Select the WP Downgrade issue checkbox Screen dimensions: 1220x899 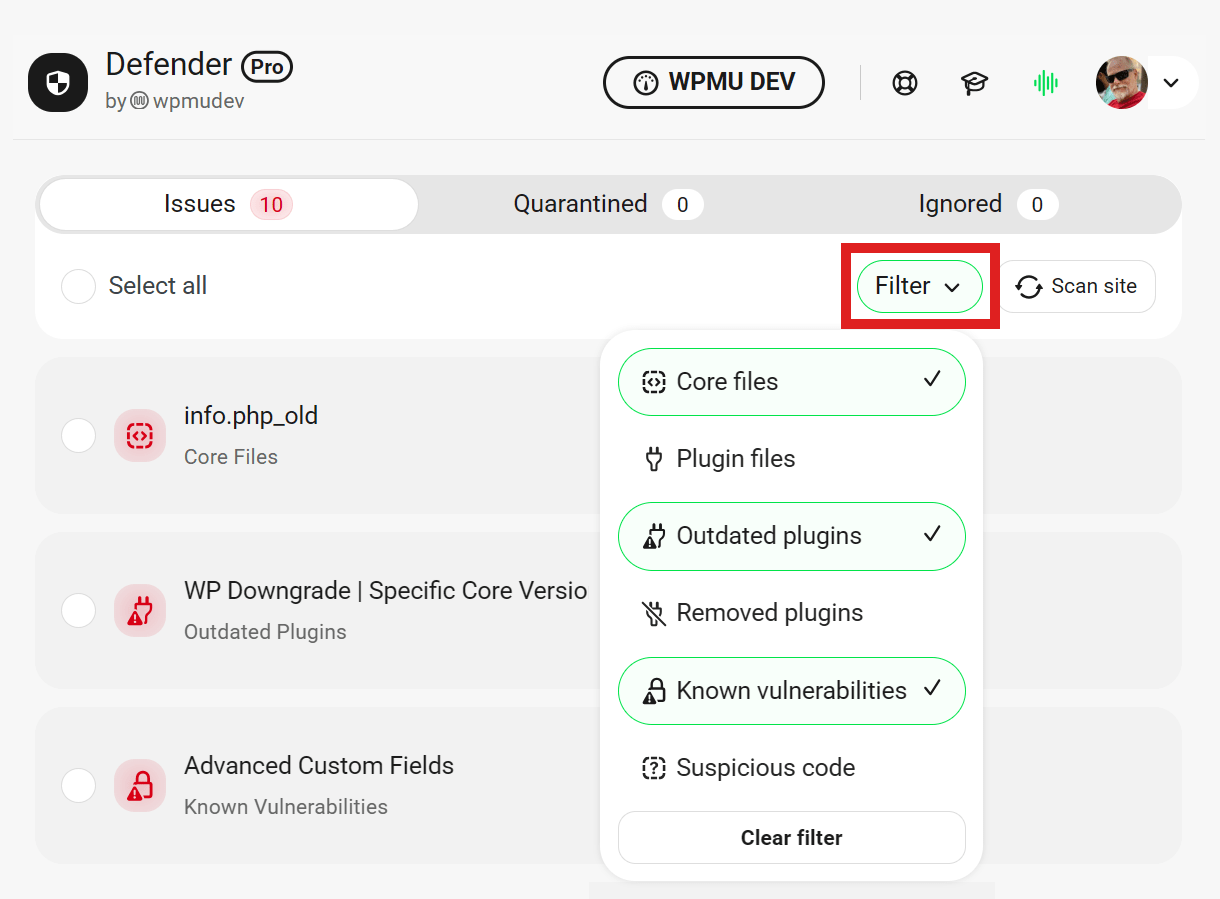[78, 610]
